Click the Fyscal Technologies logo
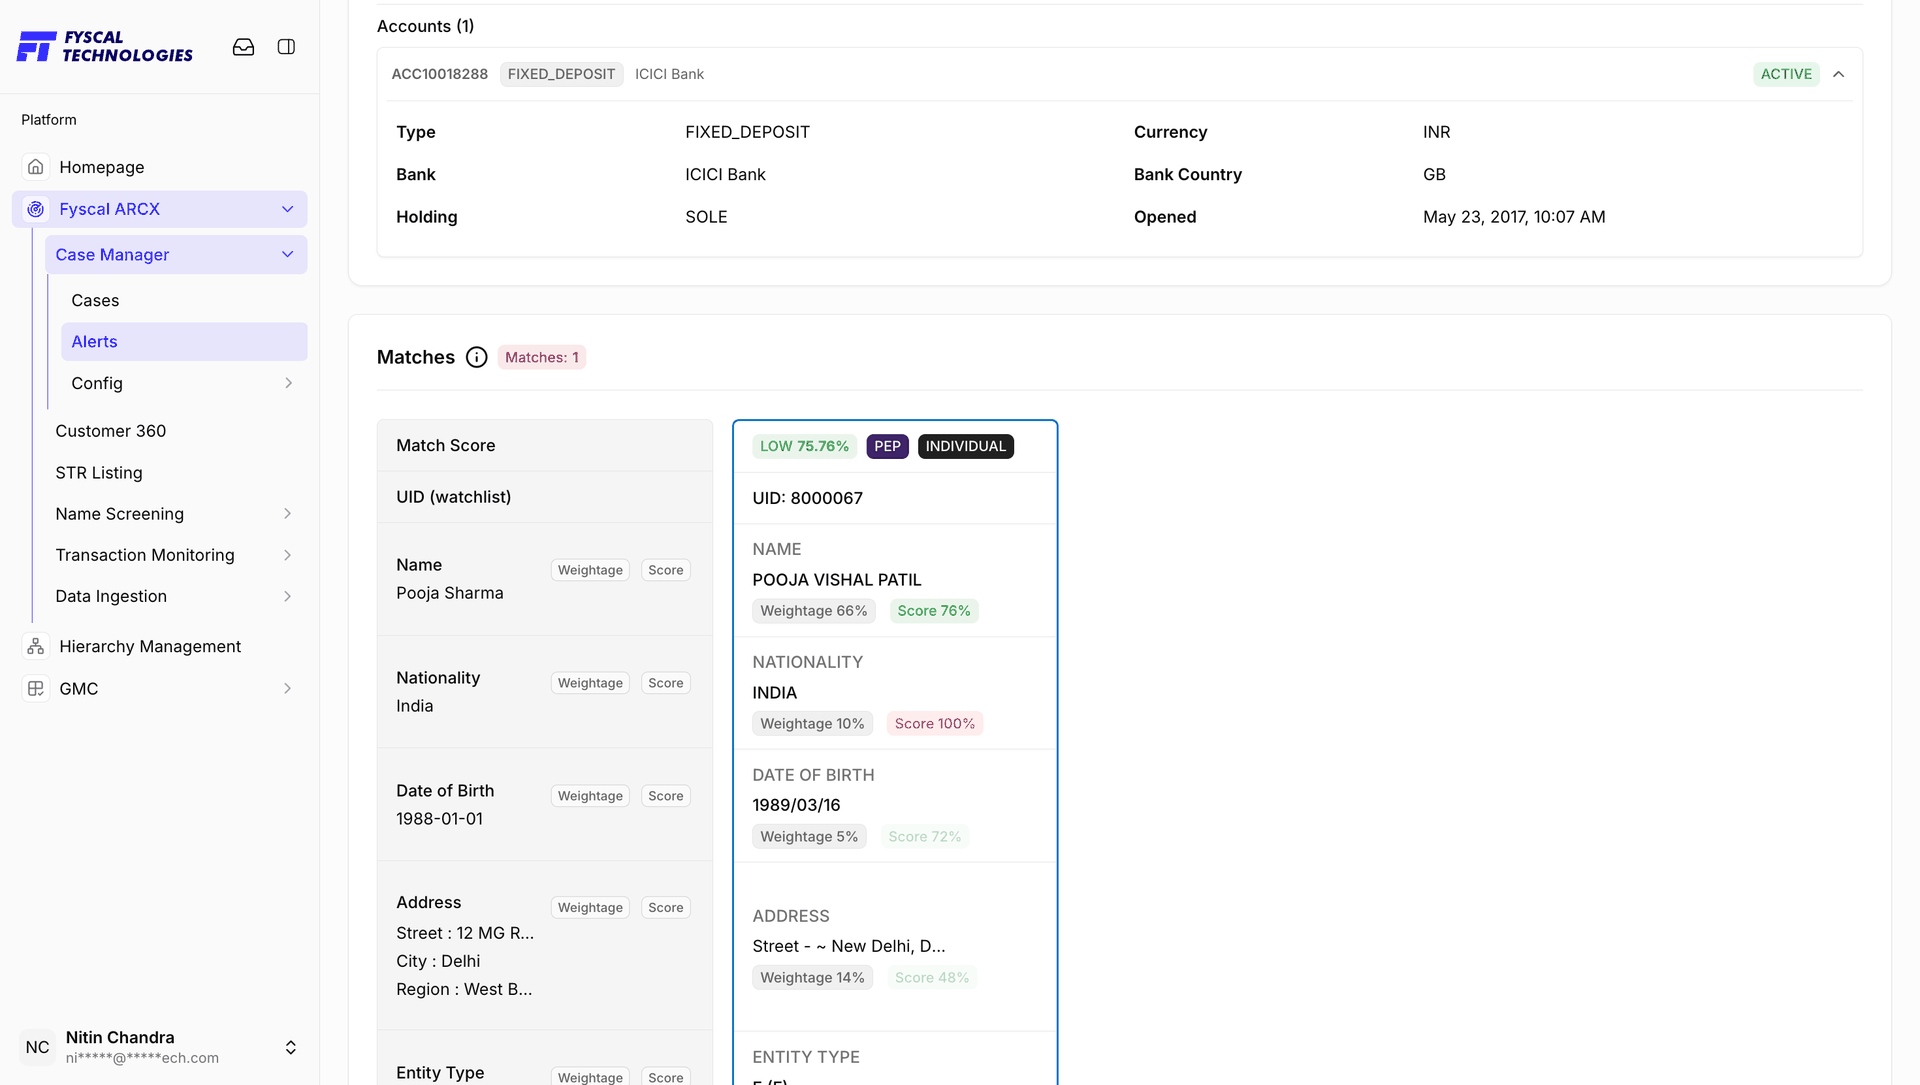Image resolution: width=1920 pixels, height=1085 pixels. tap(105, 47)
